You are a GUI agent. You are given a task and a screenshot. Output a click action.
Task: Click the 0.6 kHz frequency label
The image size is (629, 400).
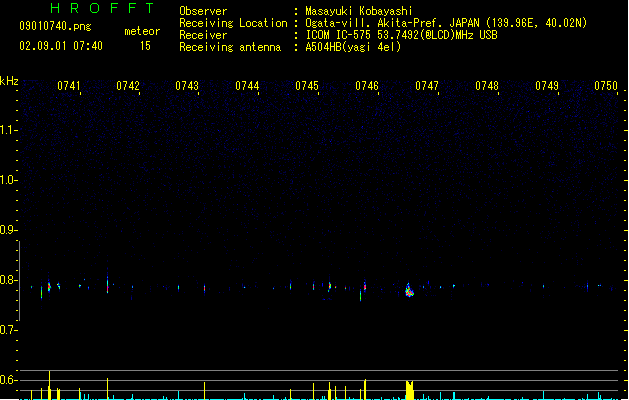click(8, 380)
